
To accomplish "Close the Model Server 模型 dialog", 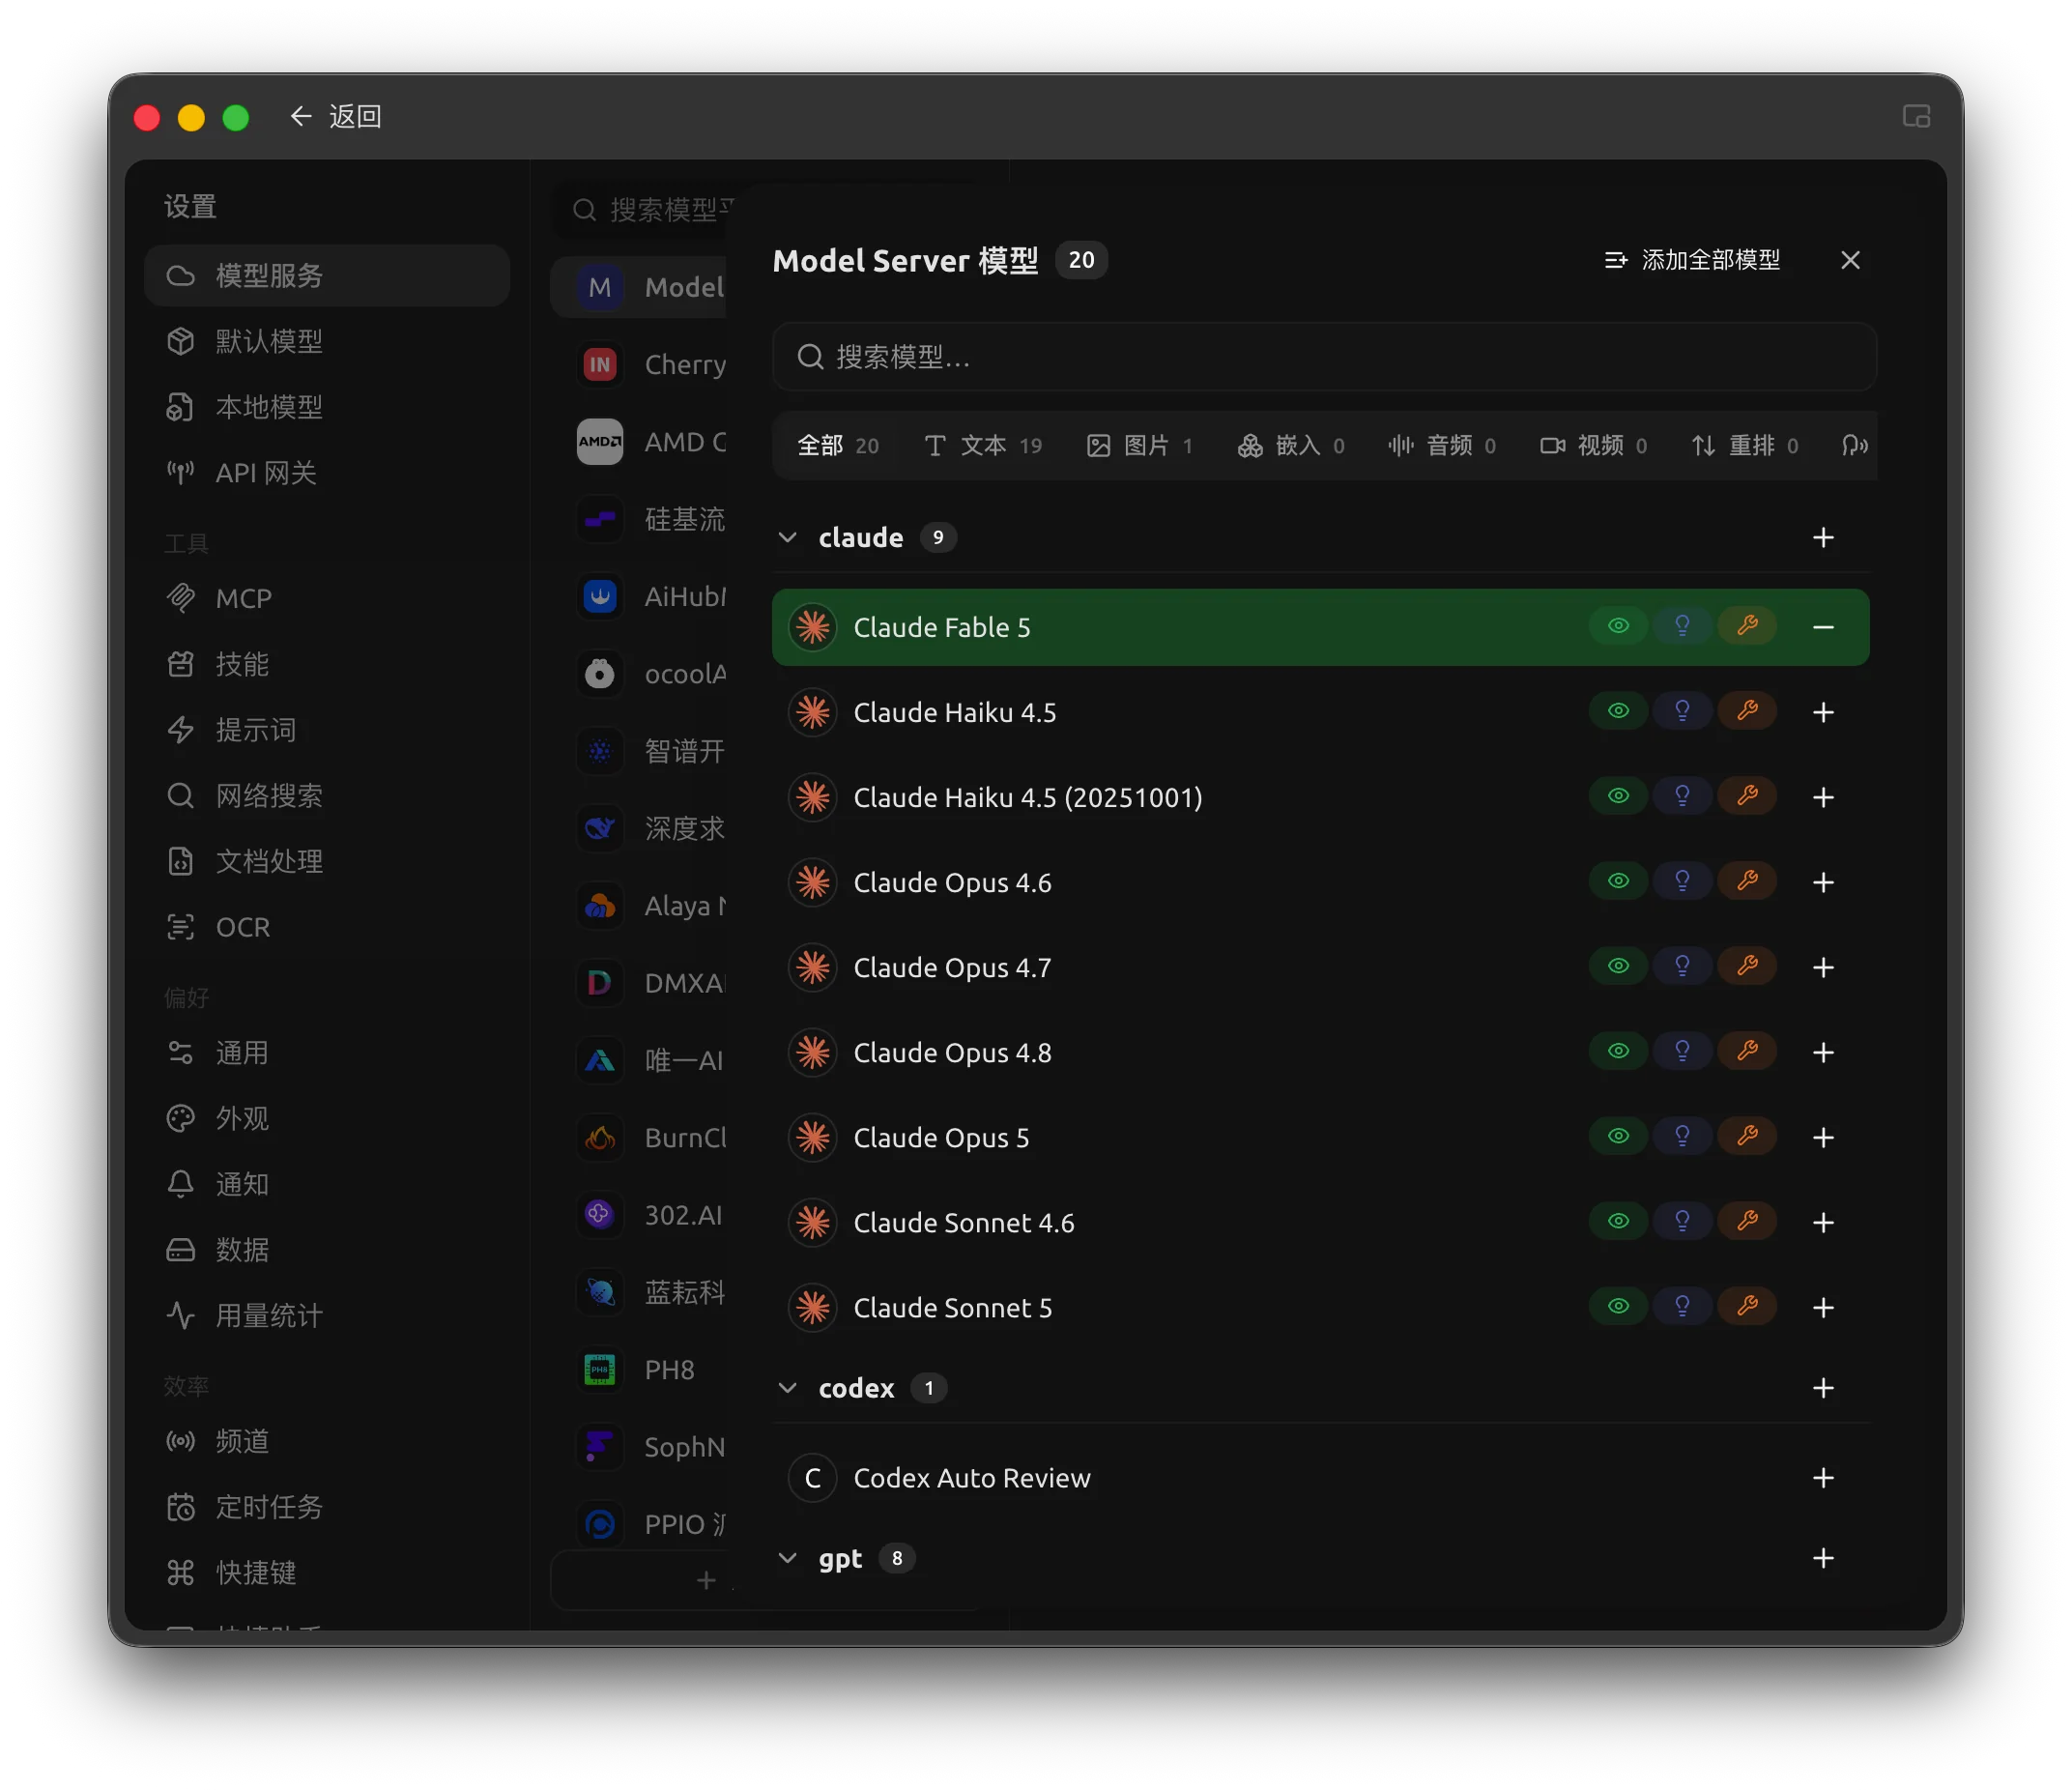I will click(1850, 260).
